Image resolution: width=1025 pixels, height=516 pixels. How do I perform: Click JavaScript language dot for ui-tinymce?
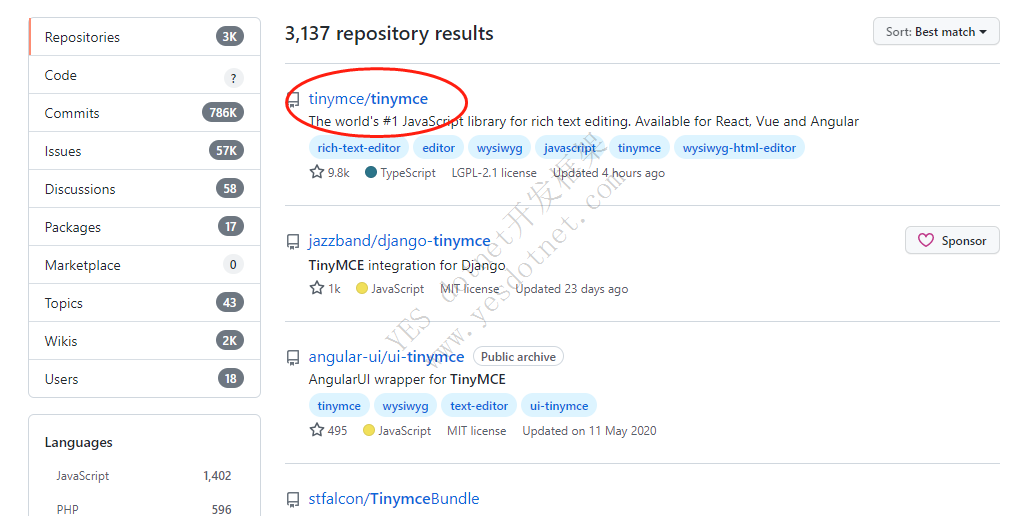pos(369,430)
